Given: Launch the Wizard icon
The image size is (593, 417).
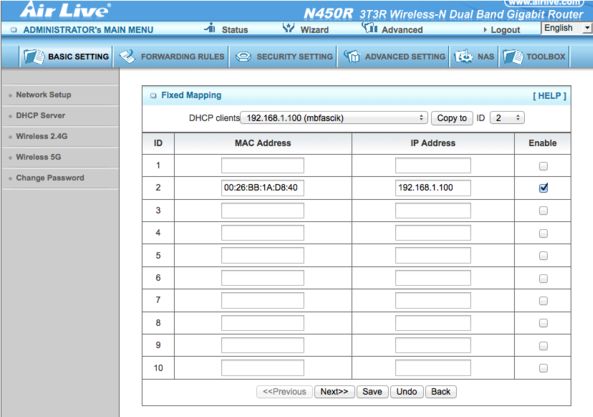Looking at the screenshot, I should [x=289, y=28].
